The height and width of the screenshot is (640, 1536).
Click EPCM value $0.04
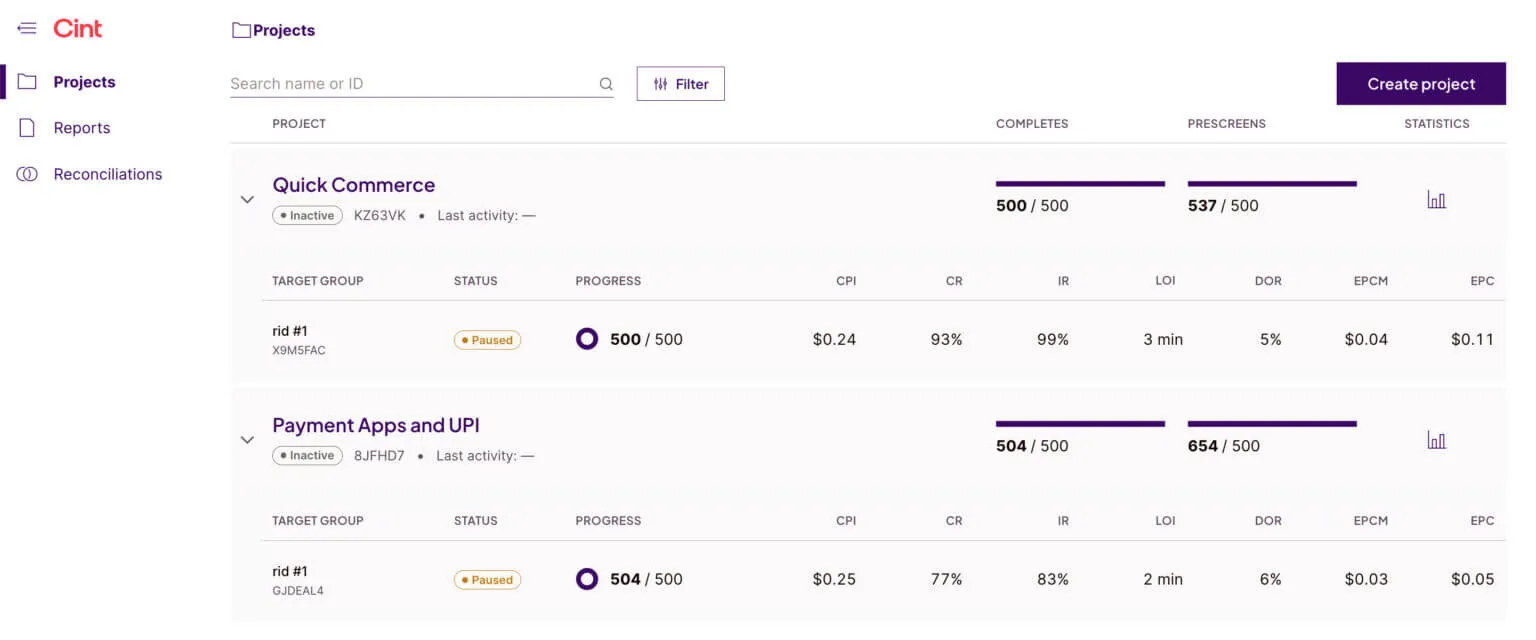point(1366,339)
